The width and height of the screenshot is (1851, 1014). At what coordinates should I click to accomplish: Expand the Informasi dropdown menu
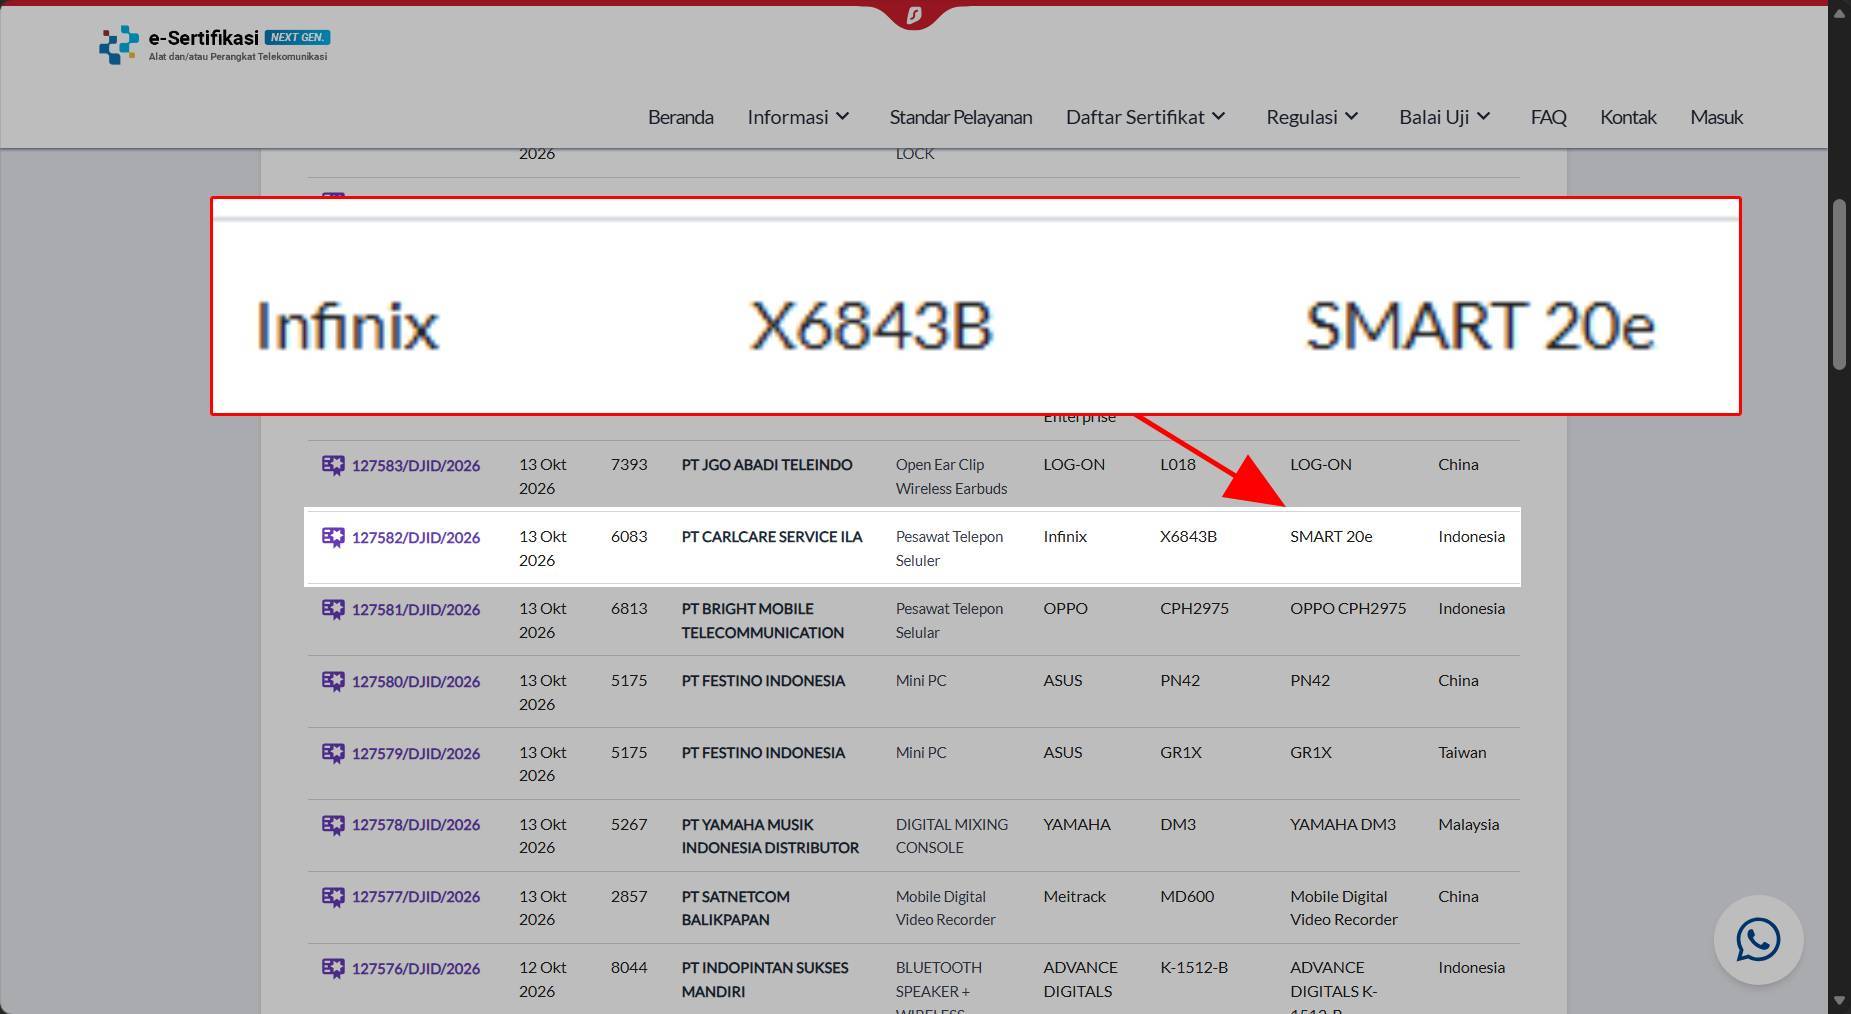point(798,117)
